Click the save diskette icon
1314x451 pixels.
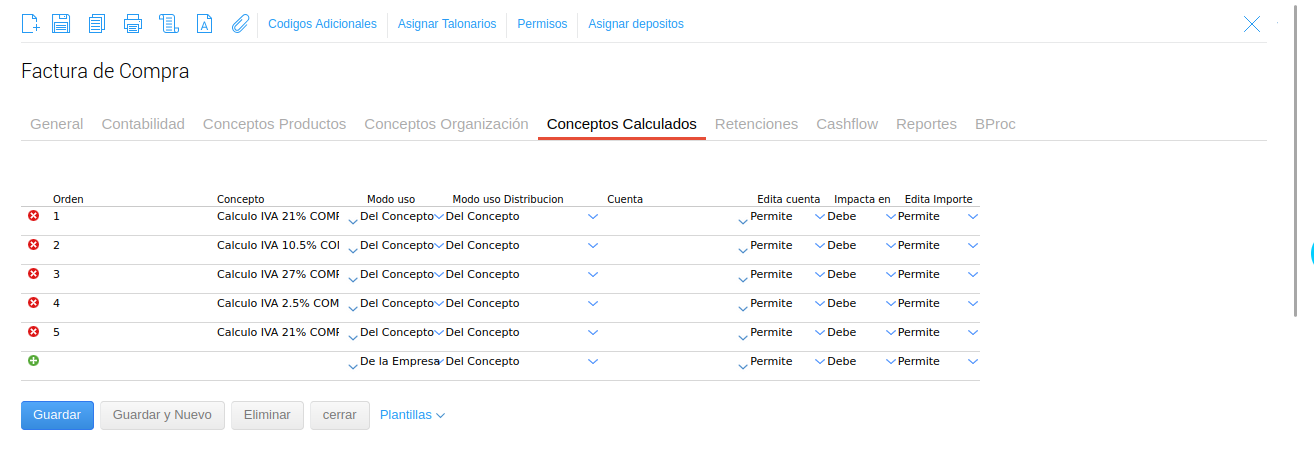[61, 24]
